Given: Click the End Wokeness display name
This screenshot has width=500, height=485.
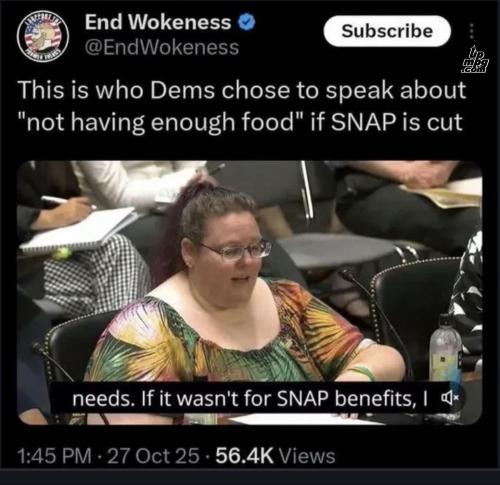Looking at the screenshot, I should point(158,22).
